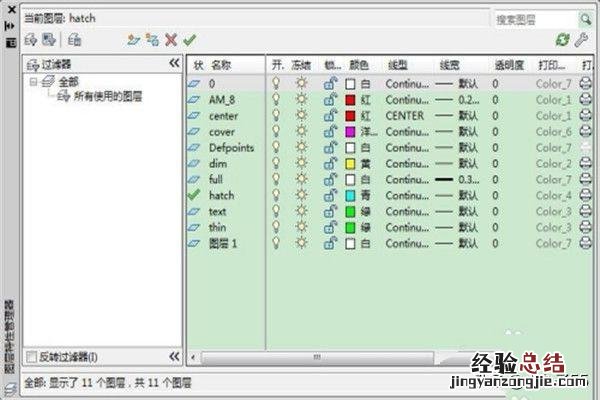Image resolution: width=600 pixels, height=400 pixels.
Task: Open layer settings wrench icon
Action: pyautogui.click(x=582, y=40)
